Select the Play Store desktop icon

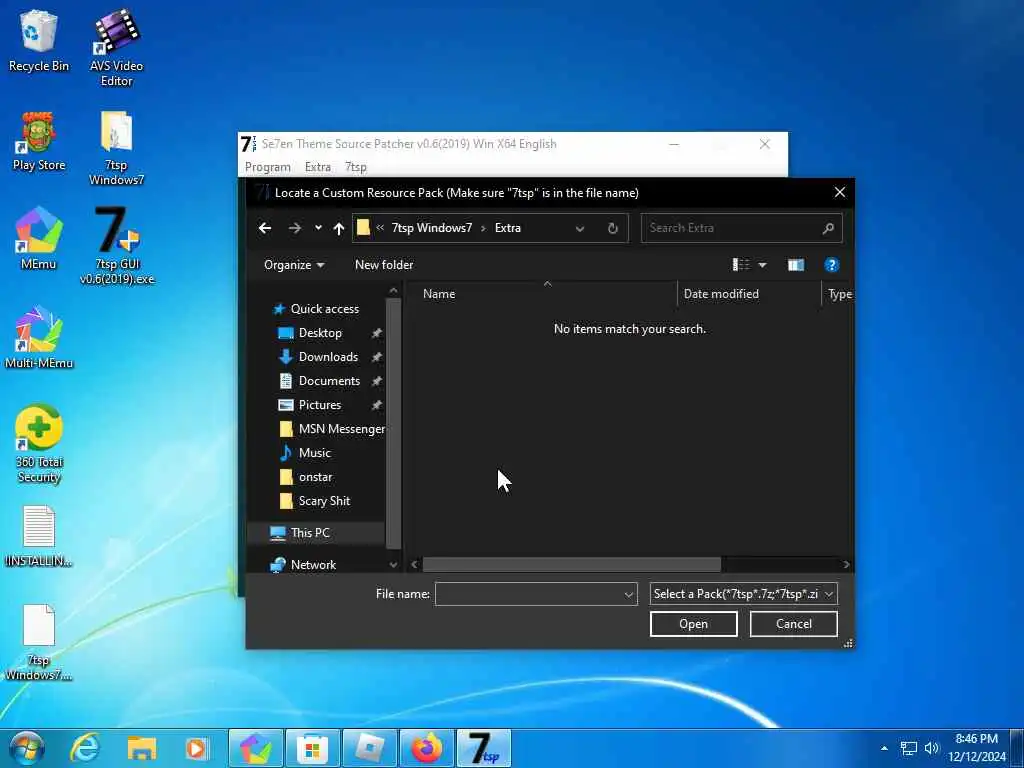[x=39, y=141]
